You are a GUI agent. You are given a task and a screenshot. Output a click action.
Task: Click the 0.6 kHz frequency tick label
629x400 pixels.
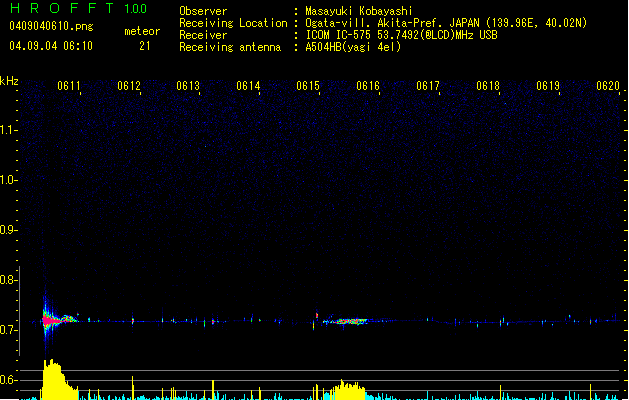(x=8, y=380)
